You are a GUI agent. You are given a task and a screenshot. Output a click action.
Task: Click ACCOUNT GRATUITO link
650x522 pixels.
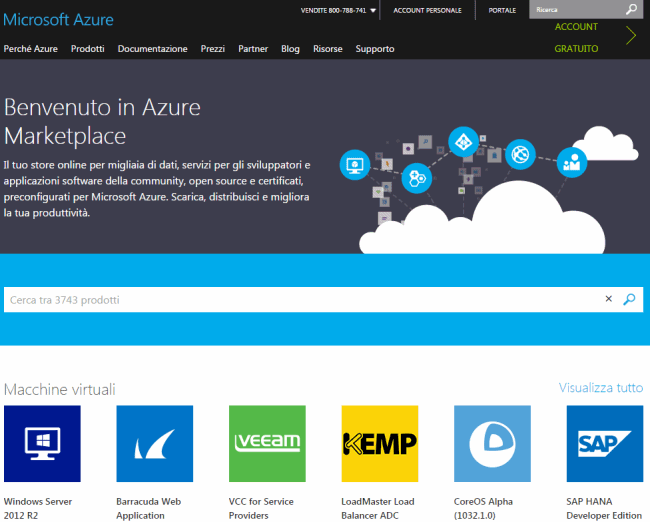point(576,37)
